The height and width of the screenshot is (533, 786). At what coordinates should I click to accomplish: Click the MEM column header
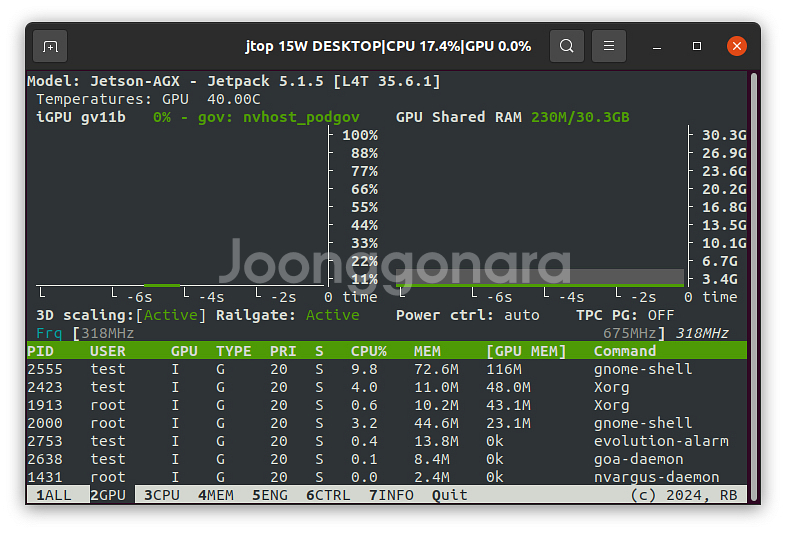click(x=427, y=351)
